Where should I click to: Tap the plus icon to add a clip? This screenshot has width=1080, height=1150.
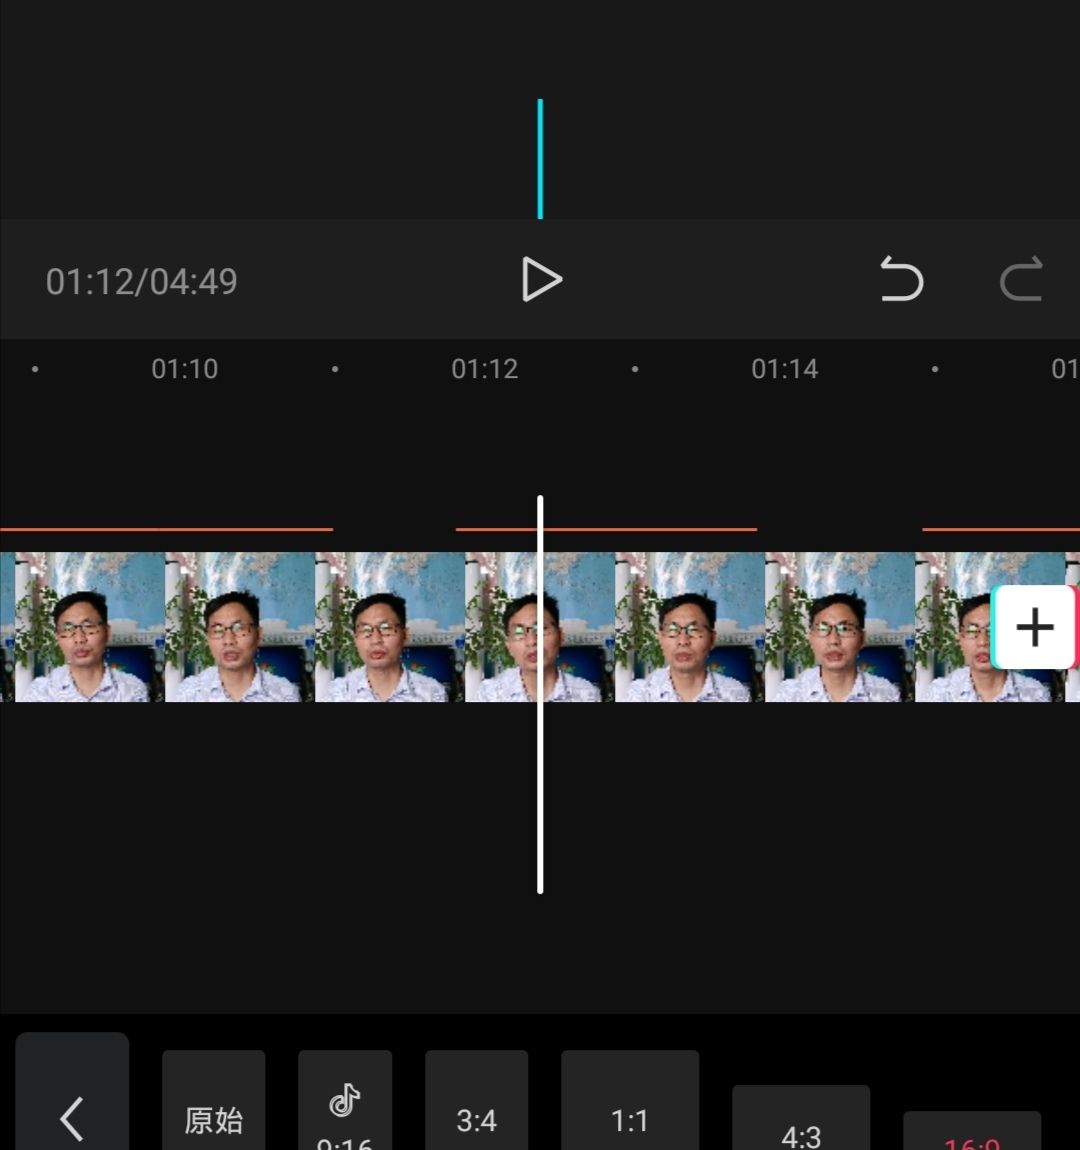[1034, 627]
